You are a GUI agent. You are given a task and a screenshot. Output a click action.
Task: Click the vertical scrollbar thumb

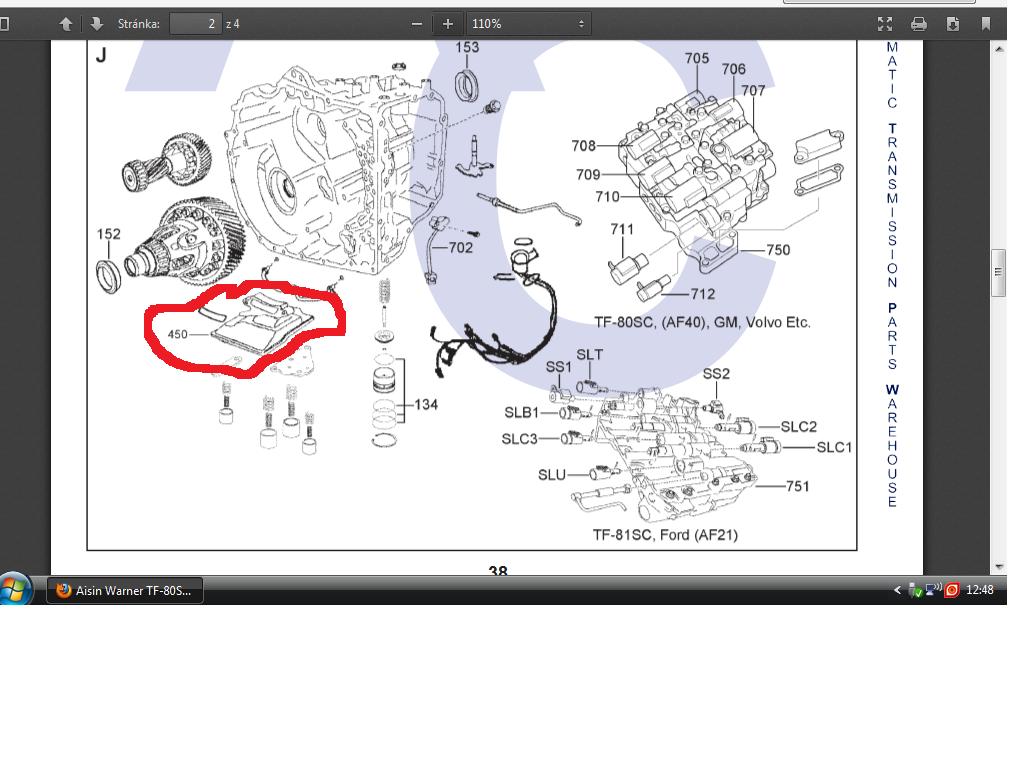click(997, 272)
